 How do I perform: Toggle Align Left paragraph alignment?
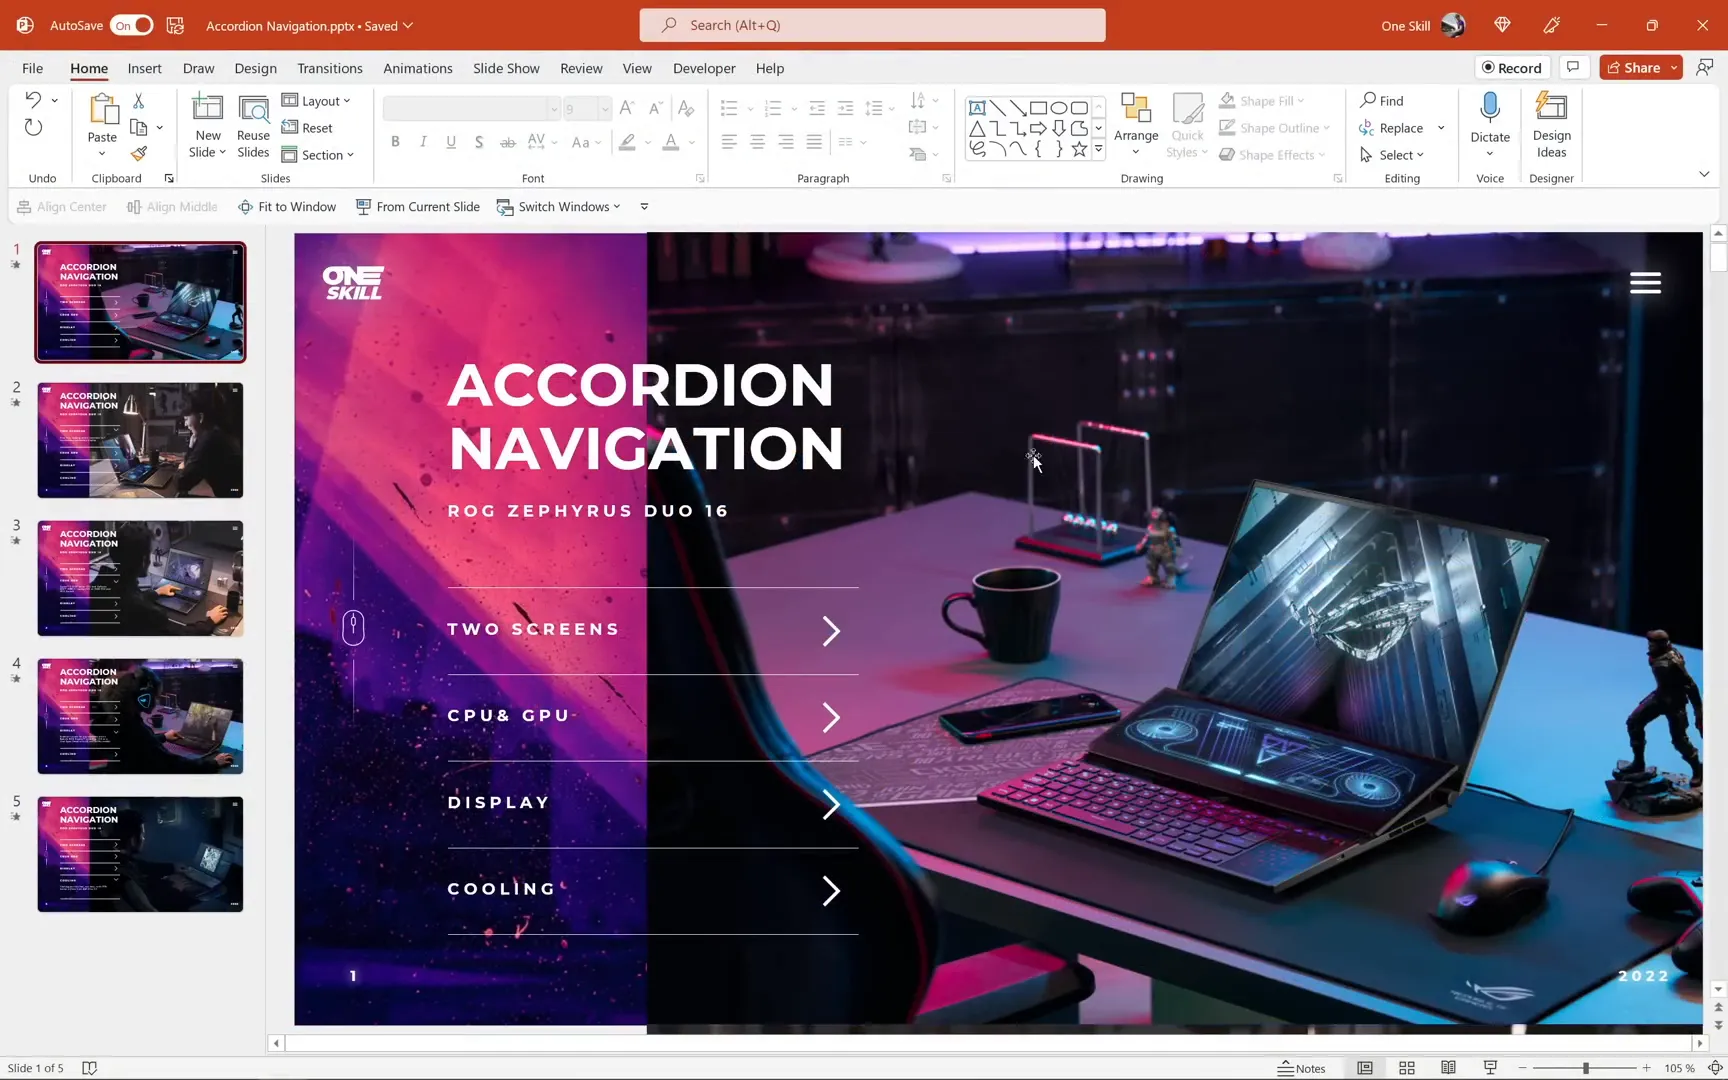pyautogui.click(x=729, y=142)
